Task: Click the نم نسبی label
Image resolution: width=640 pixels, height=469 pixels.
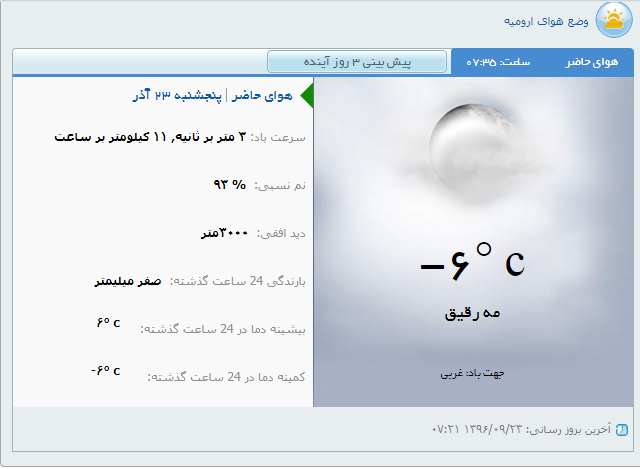Action: tap(280, 186)
